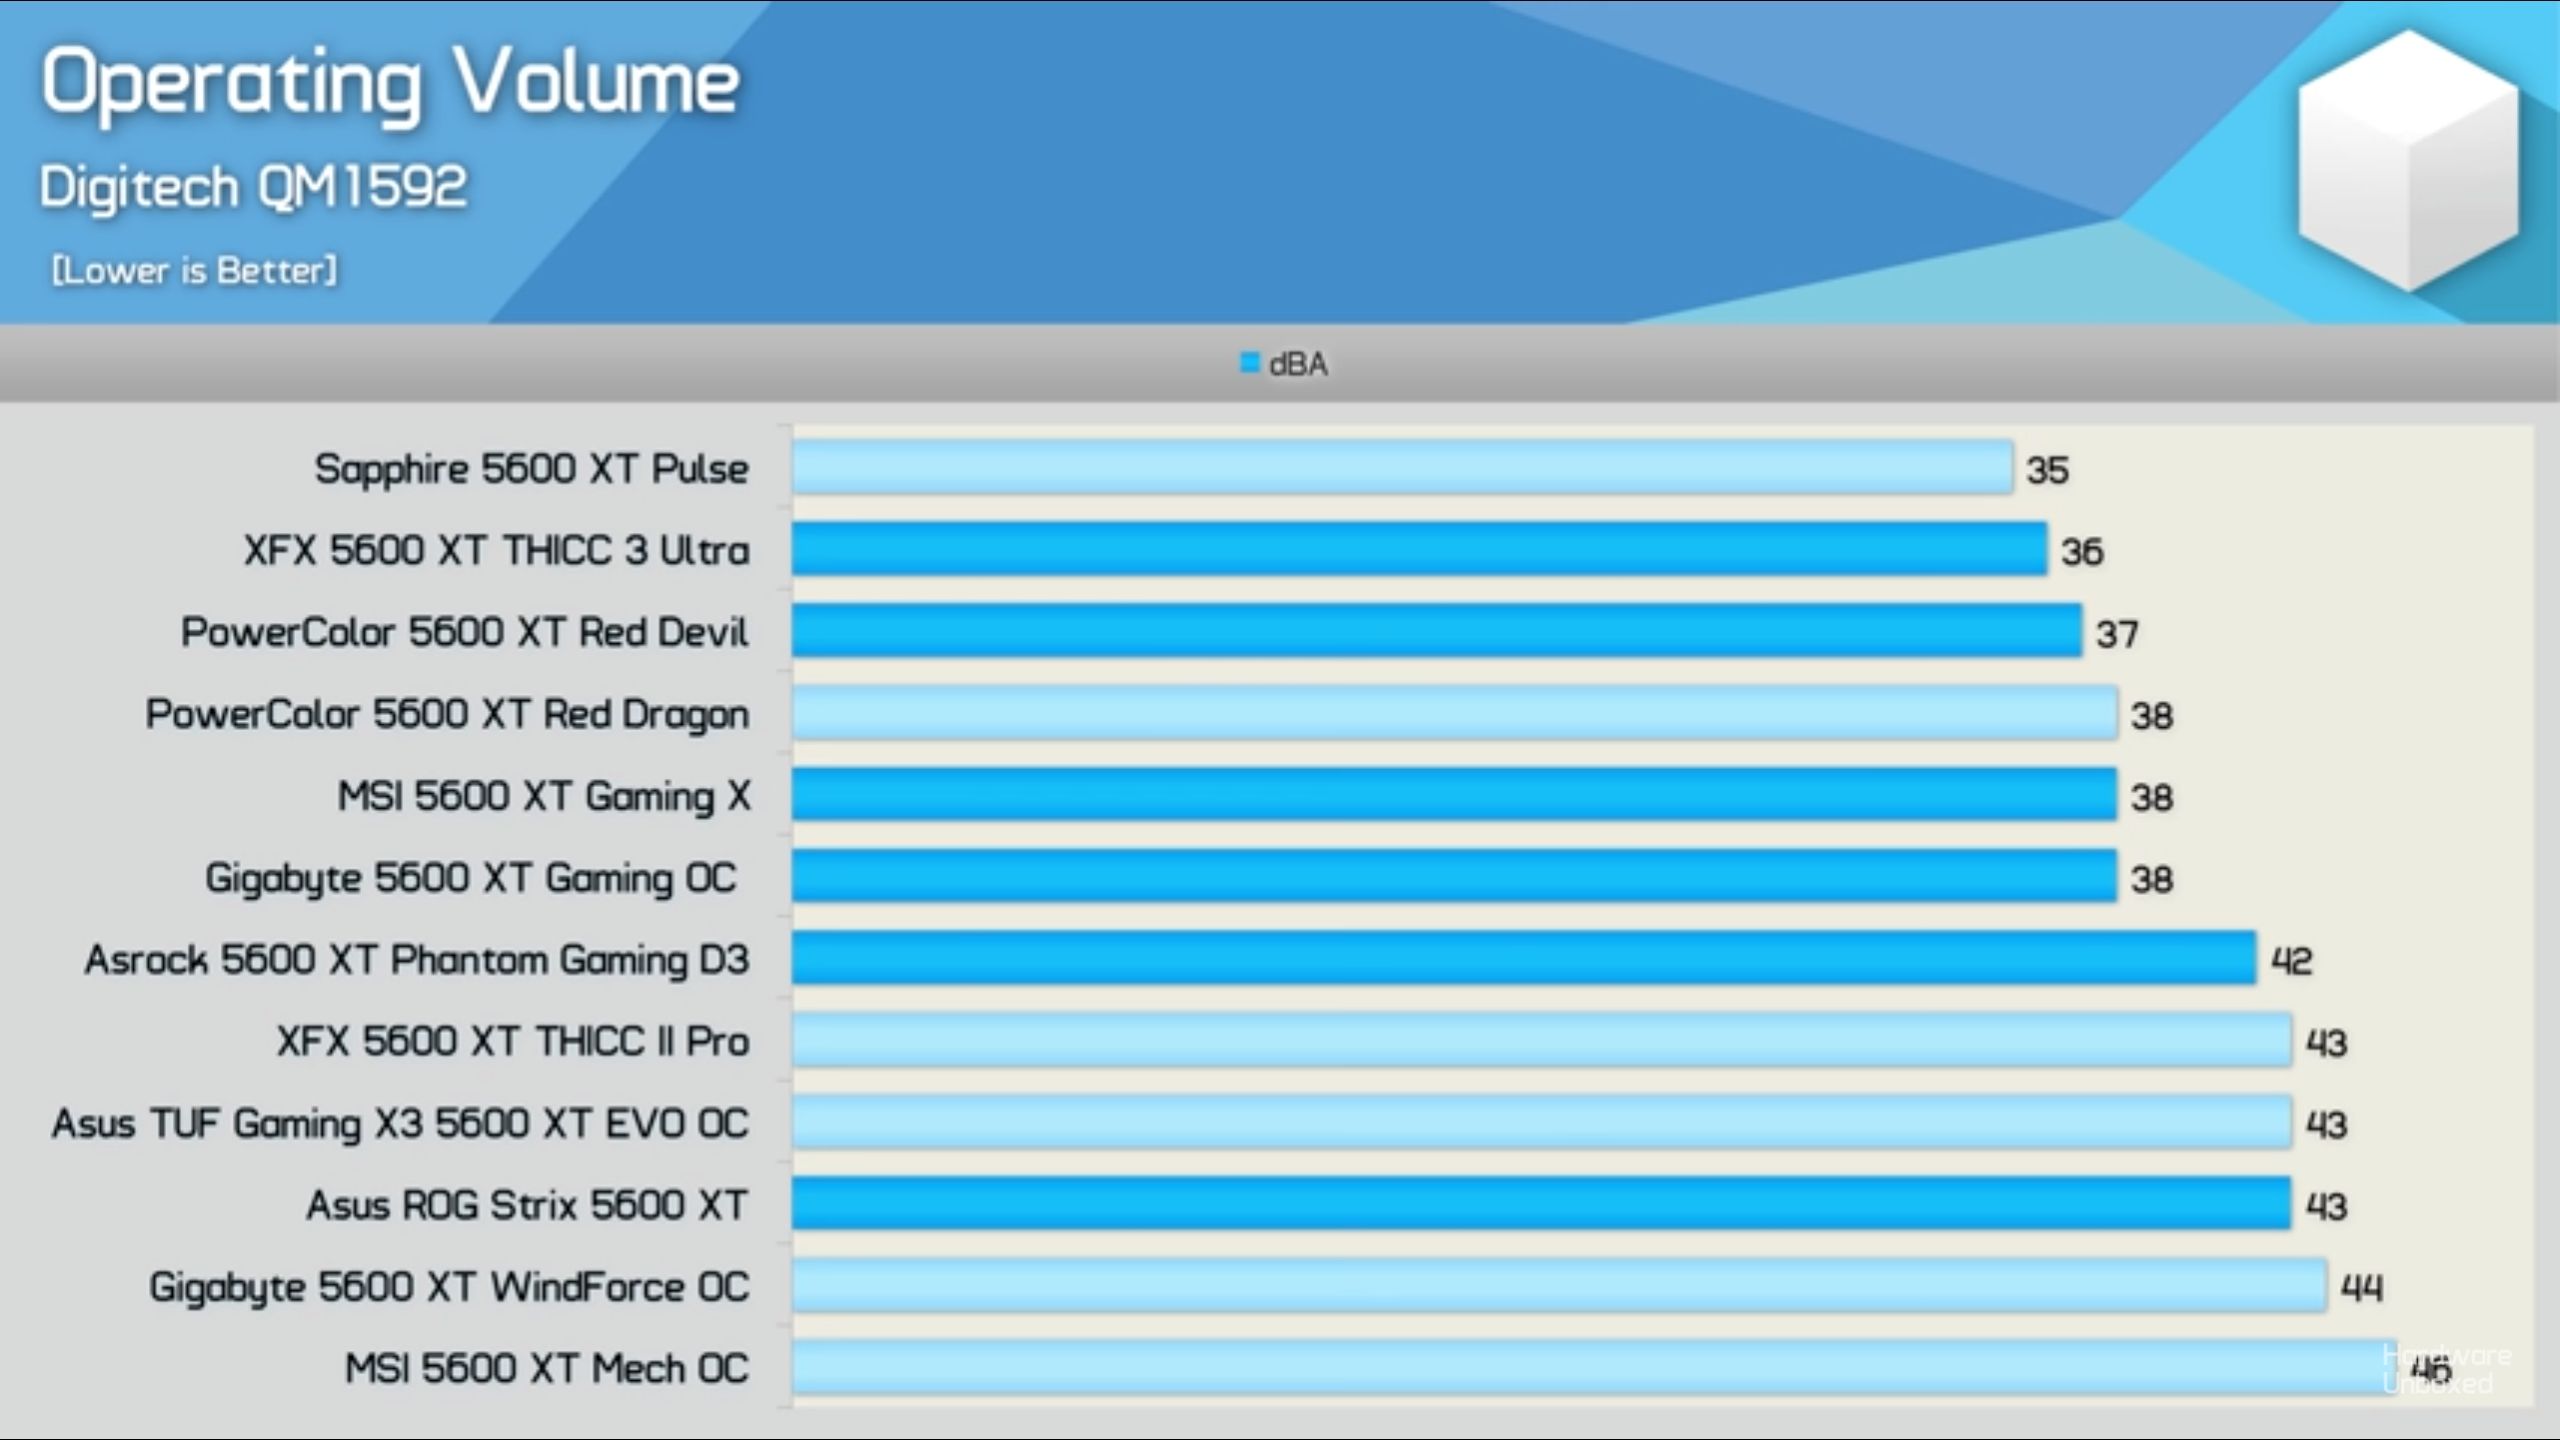Click the Hardware Unboxed watermark
The image size is (2560, 1440).
(2446, 1370)
